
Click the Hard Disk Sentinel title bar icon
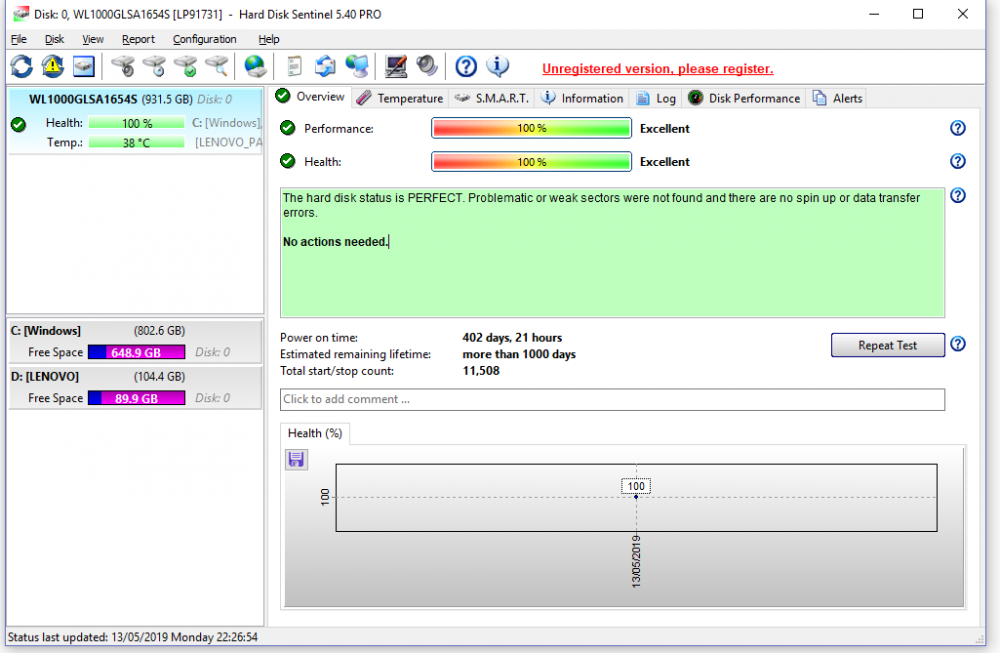(x=21, y=13)
